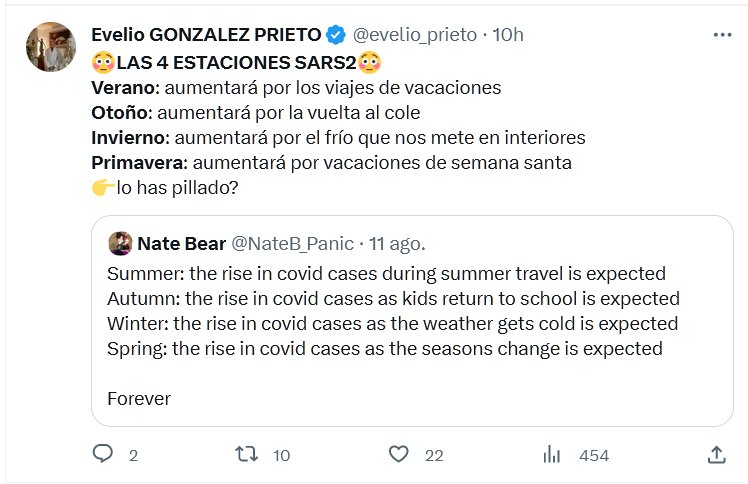The height and width of the screenshot is (484, 748).
Task: Open the three-dot more options menu
Action: 722,35
